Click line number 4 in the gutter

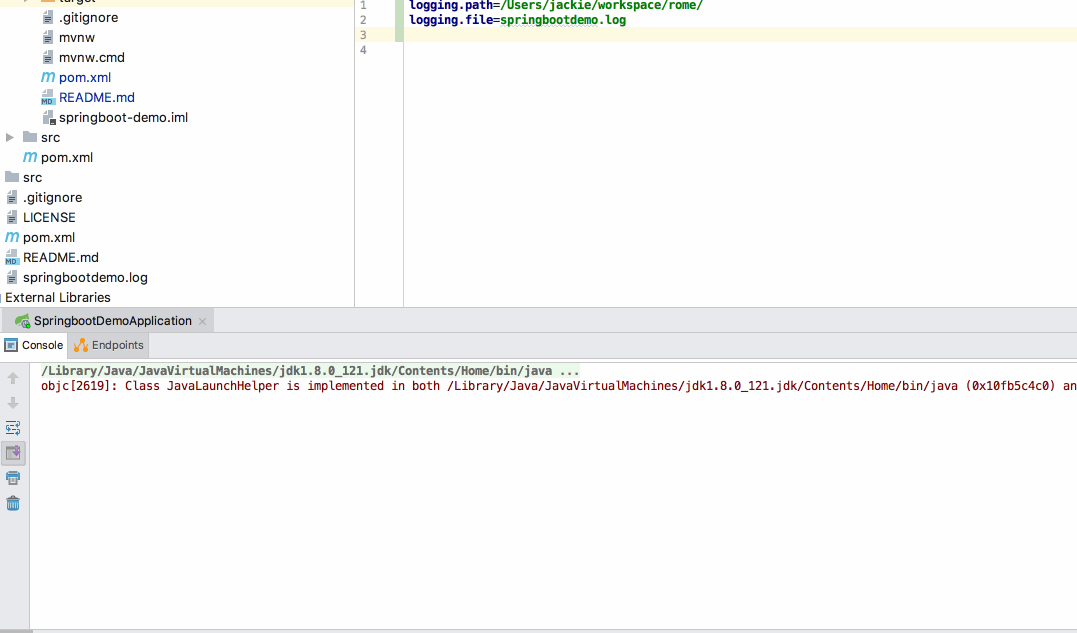pos(363,50)
